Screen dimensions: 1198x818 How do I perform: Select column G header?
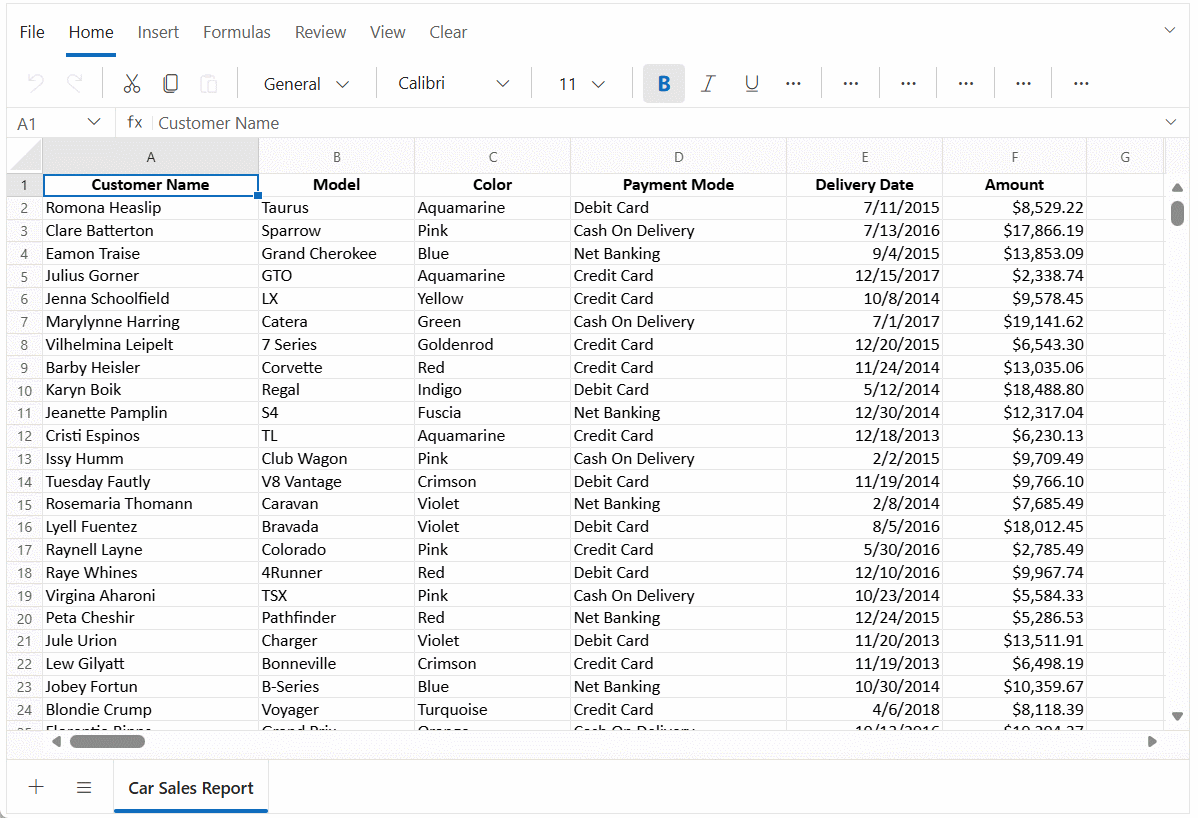click(x=1125, y=157)
